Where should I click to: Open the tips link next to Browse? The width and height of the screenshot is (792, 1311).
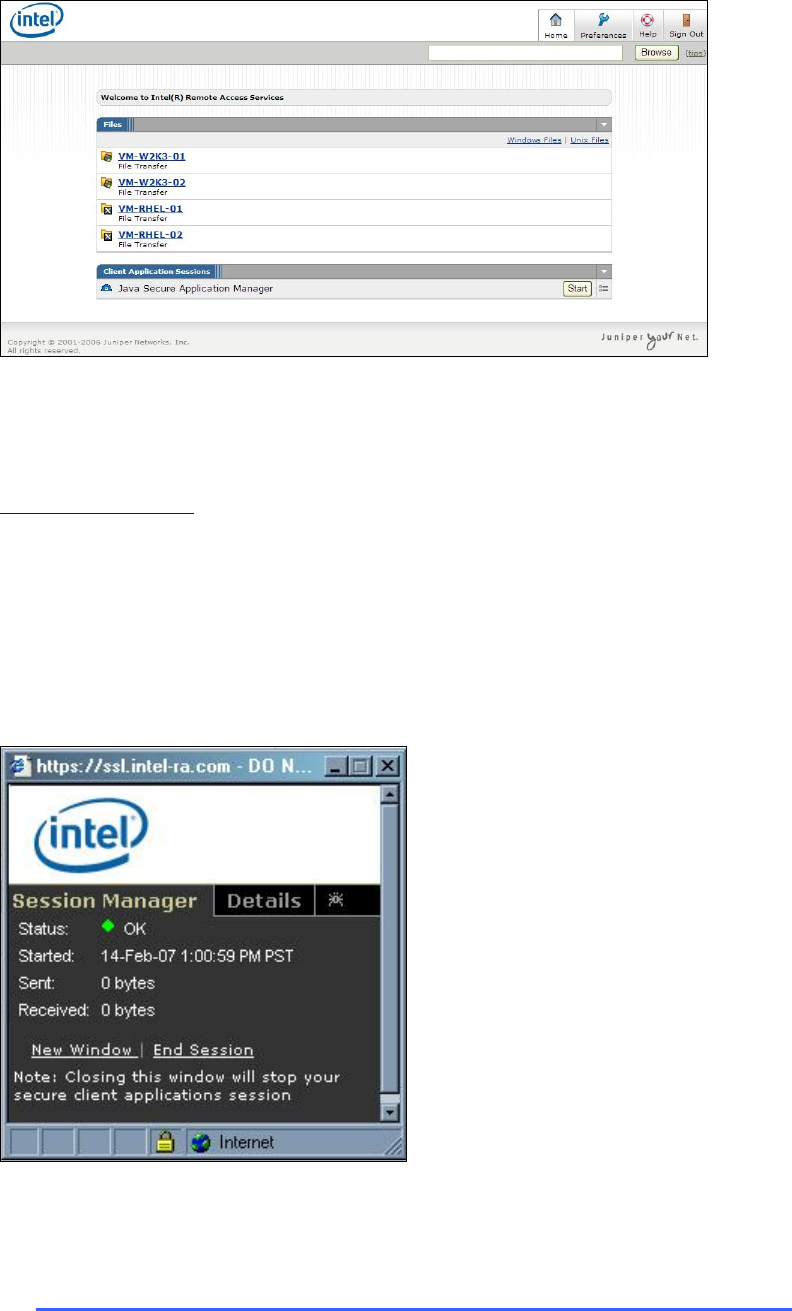(x=694, y=53)
